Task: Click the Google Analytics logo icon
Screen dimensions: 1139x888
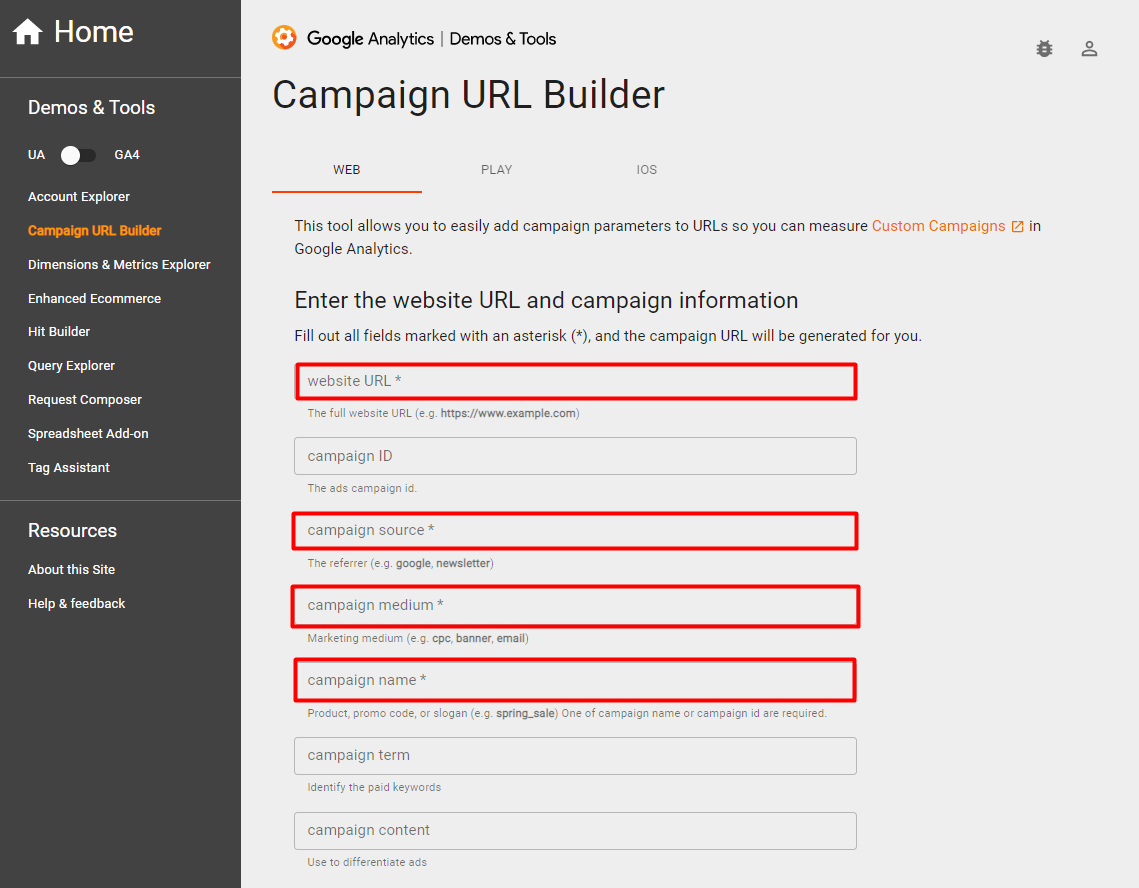Action: 284,39
